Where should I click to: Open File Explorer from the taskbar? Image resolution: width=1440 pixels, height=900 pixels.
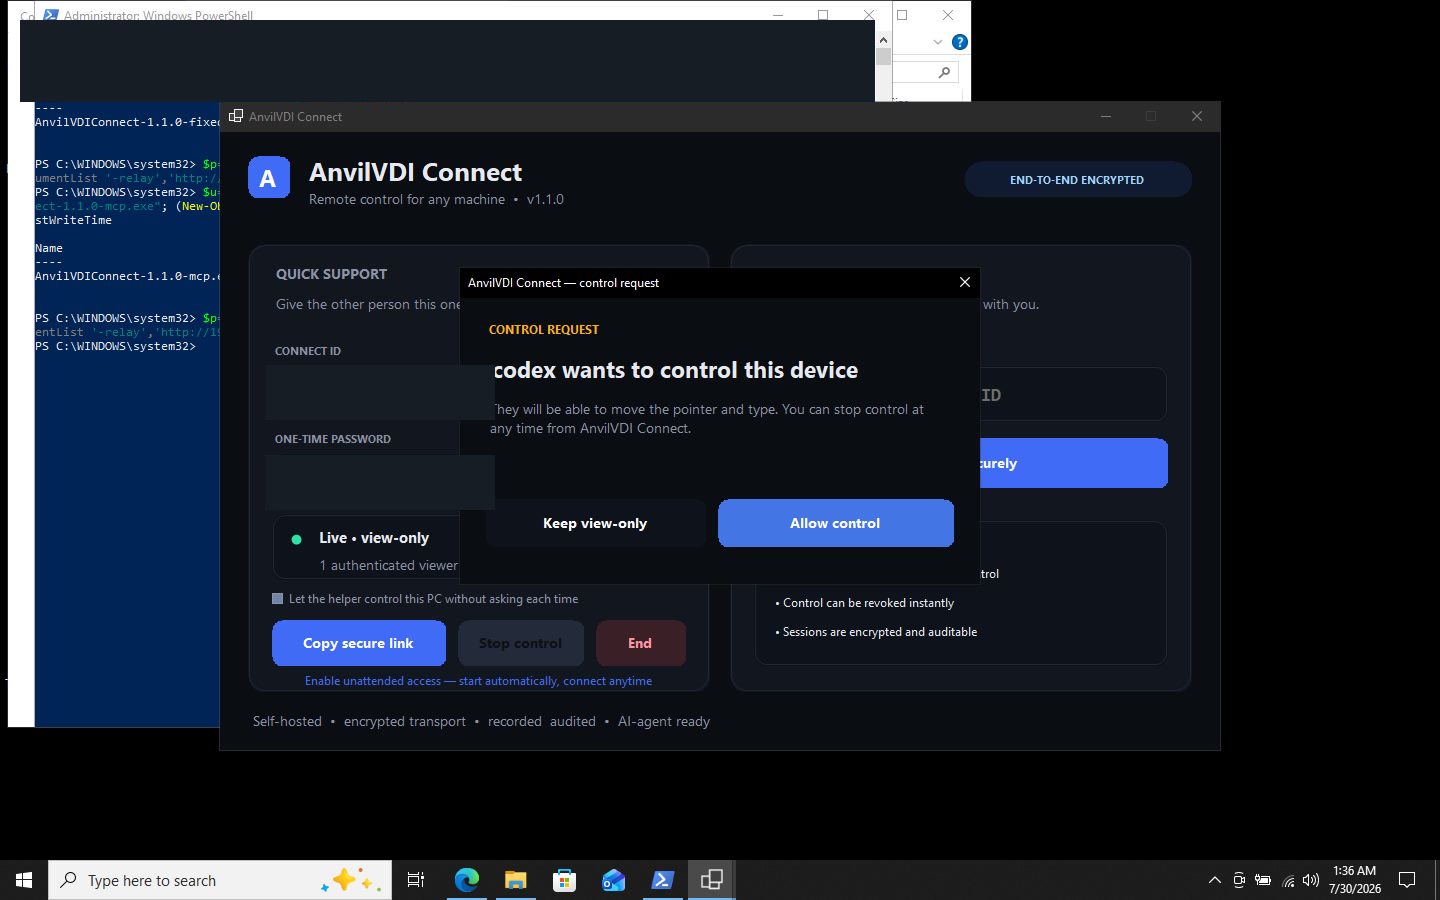point(516,880)
